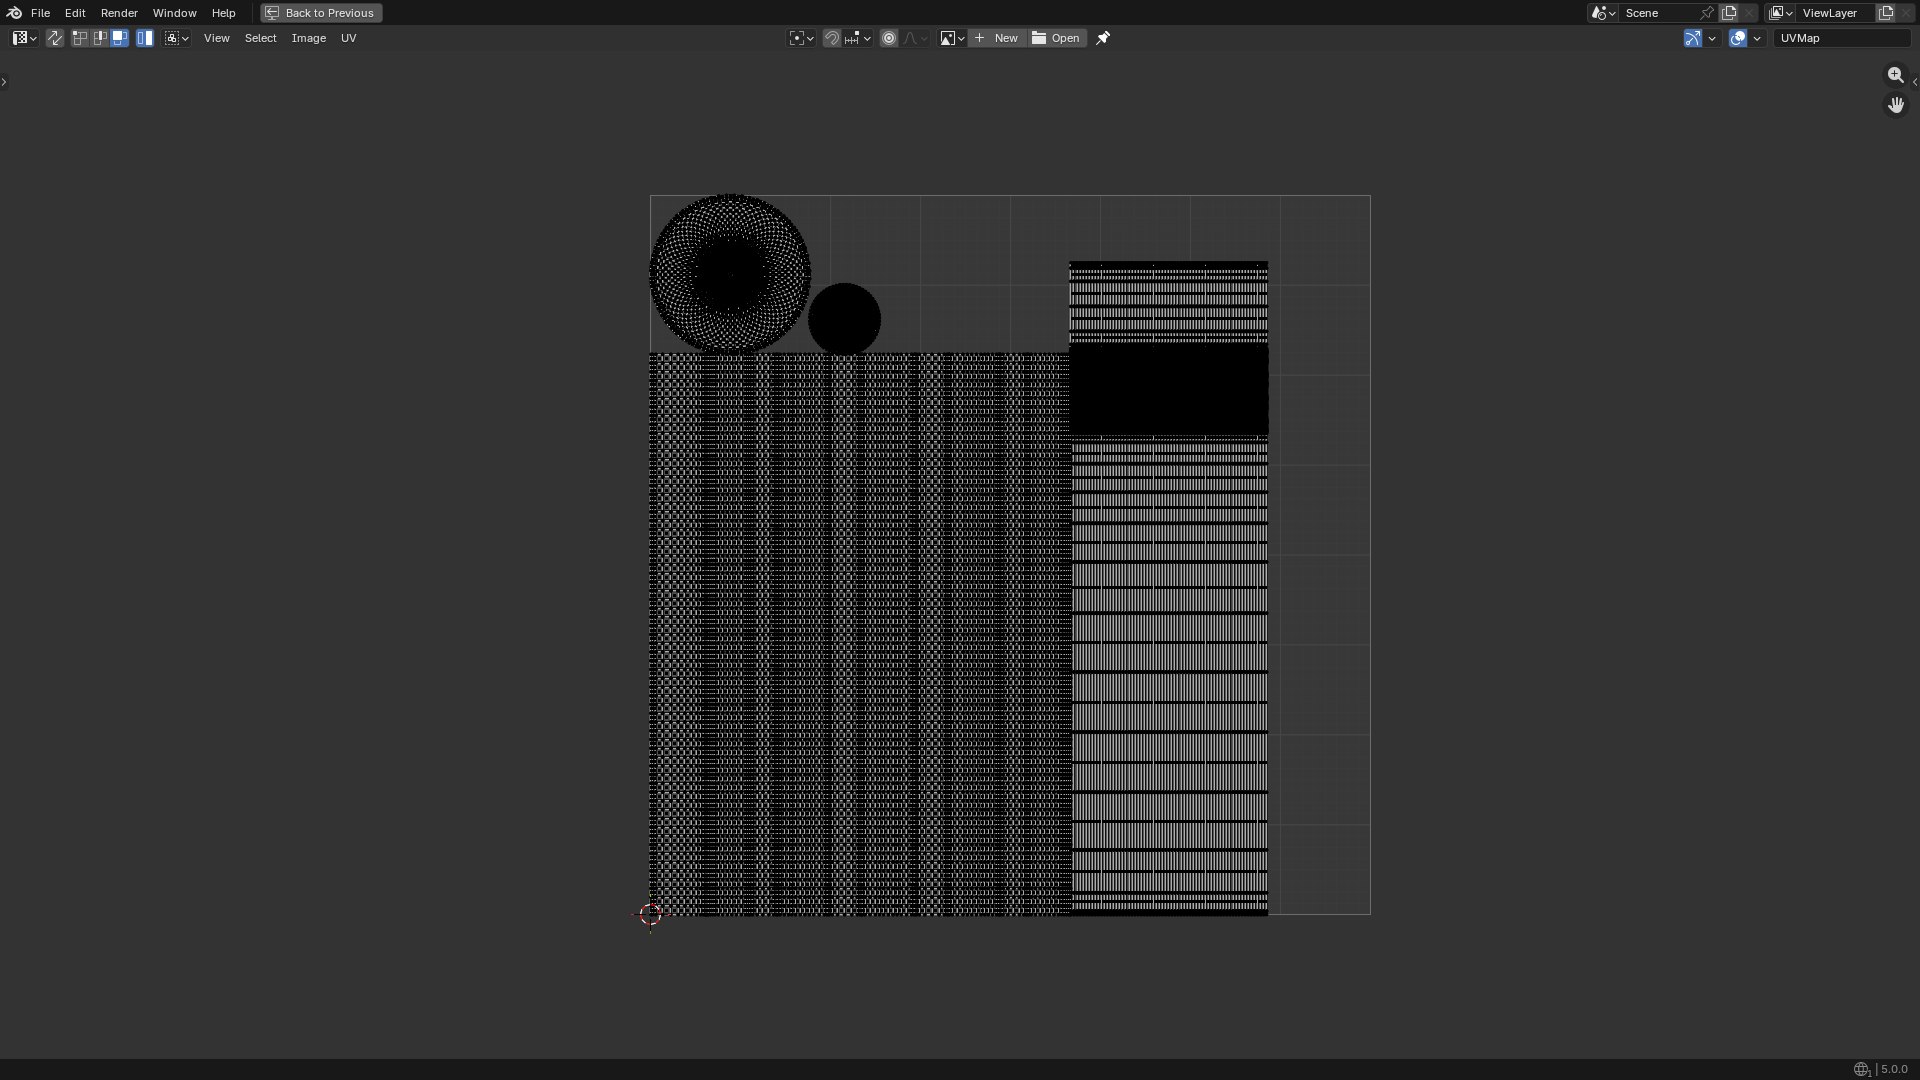Toggle the image pin icon
Viewport: 1920px width, 1080px height.
click(x=1103, y=38)
